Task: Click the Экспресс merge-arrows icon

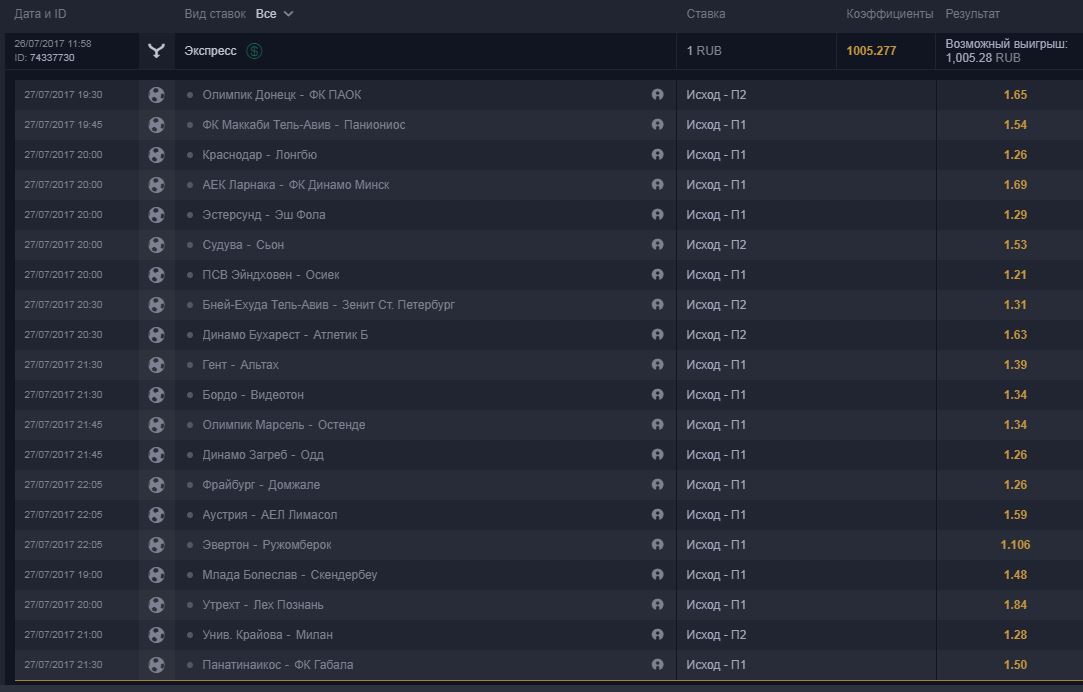Action: point(156,51)
